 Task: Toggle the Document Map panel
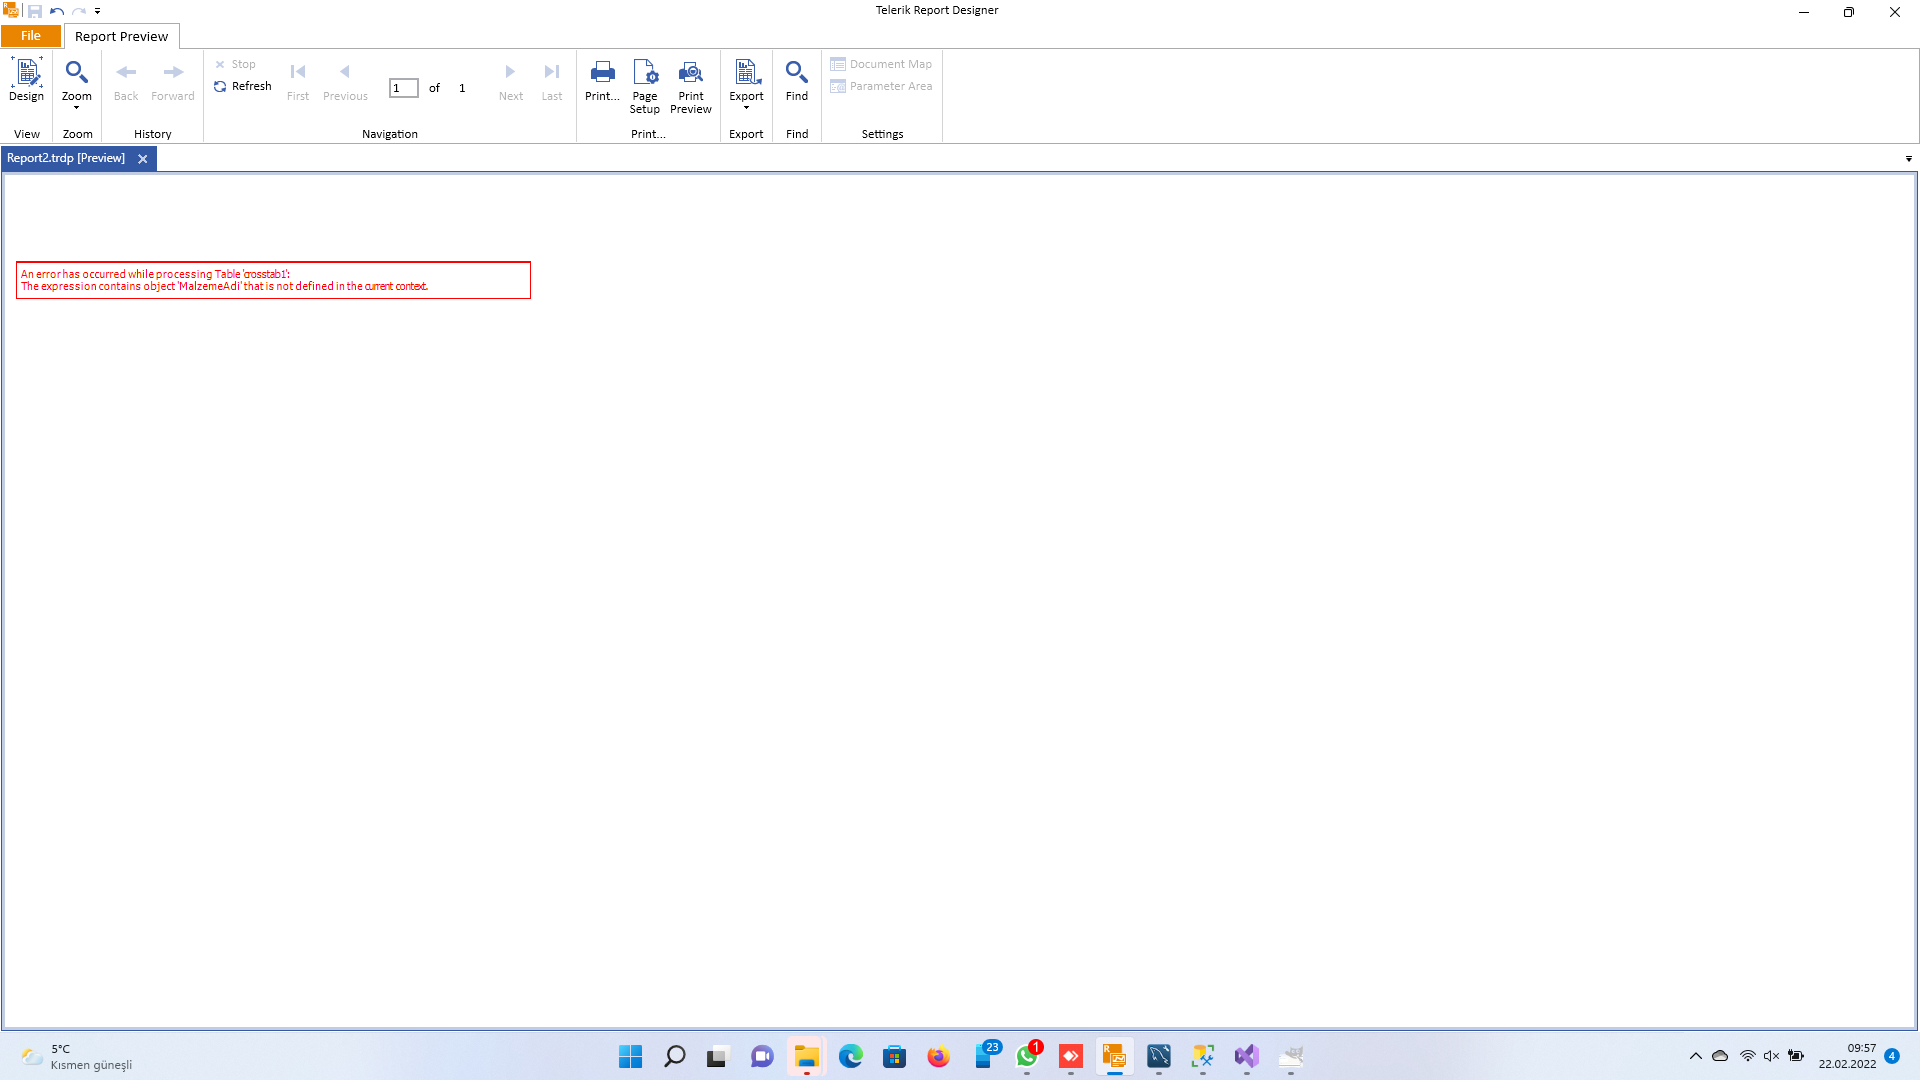pyautogui.click(x=881, y=64)
